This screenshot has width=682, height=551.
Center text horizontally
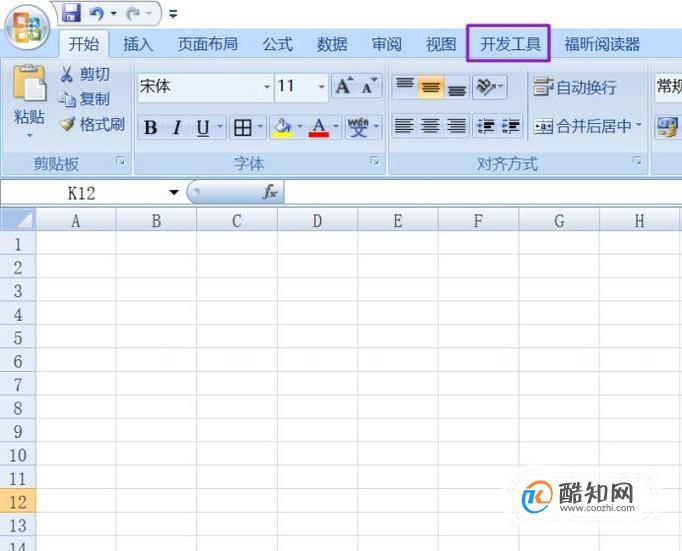431,126
